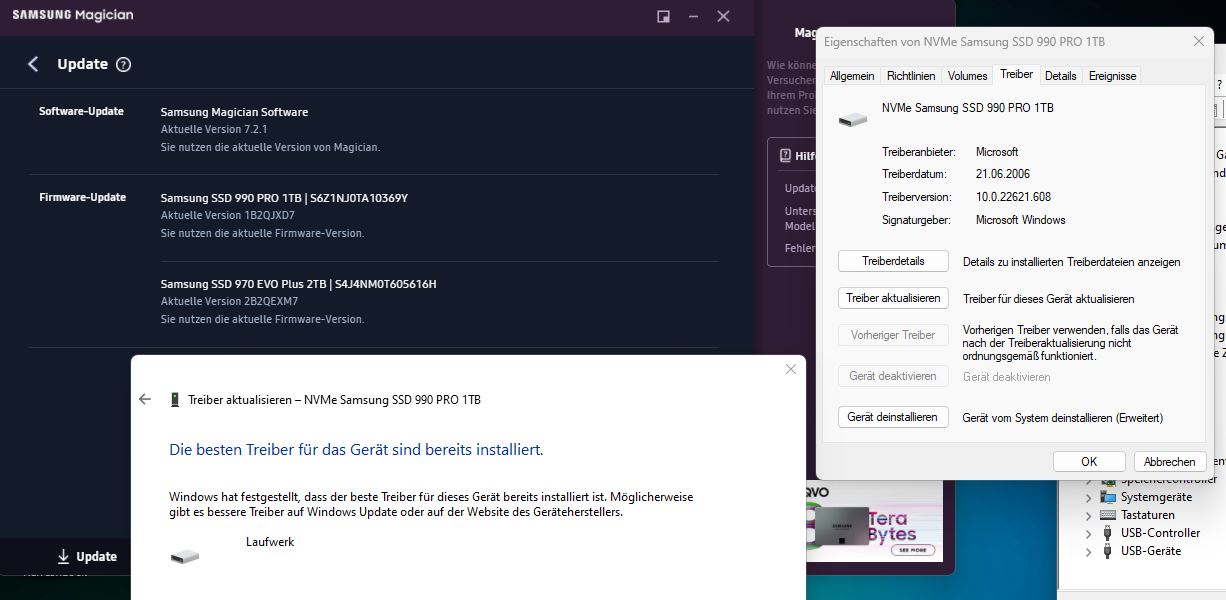Click the USB-Geräte plug icon in Device Manager
The height and width of the screenshot is (600, 1226).
click(x=1108, y=551)
